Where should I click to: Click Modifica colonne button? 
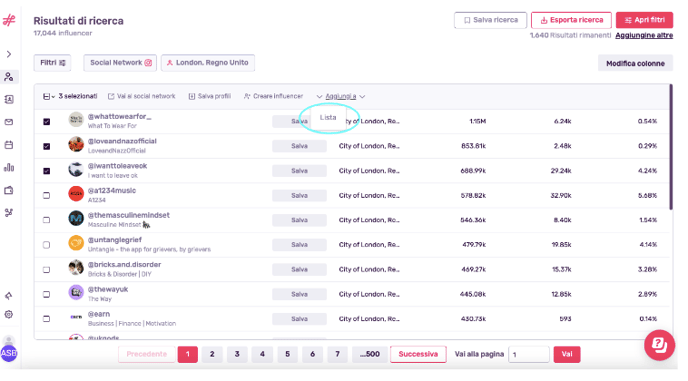(635, 64)
